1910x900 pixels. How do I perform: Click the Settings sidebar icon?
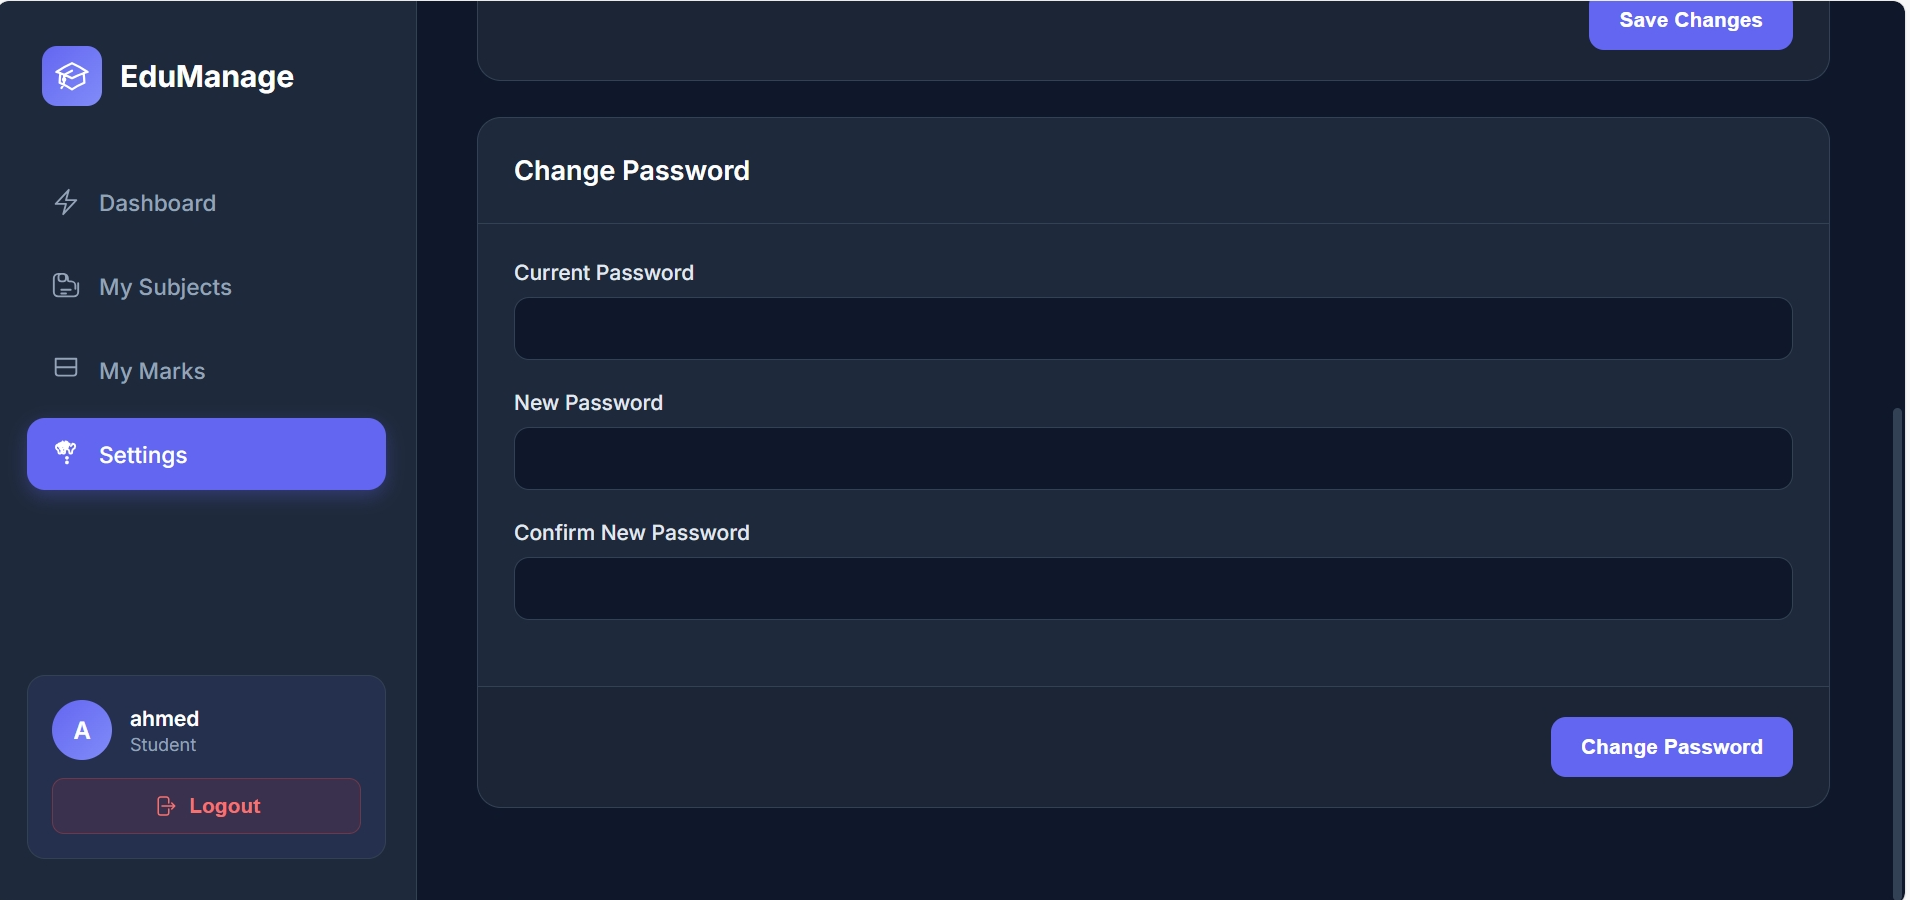[66, 453]
